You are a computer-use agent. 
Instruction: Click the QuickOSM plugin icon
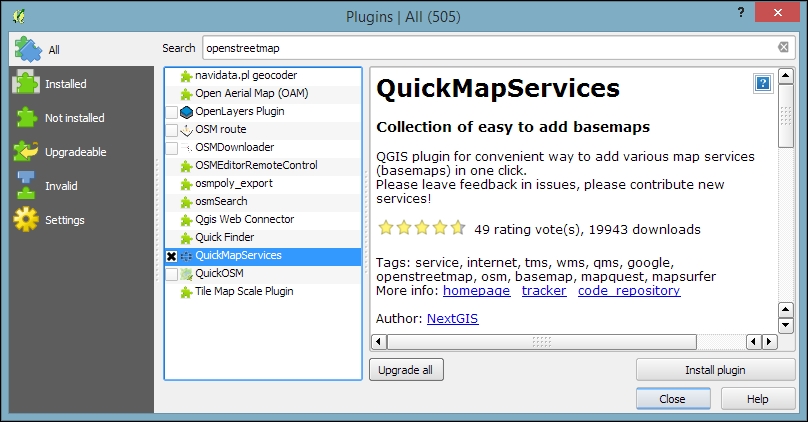point(186,274)
